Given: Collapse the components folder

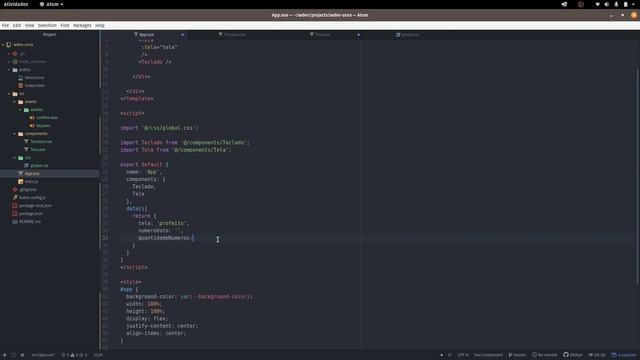Looking at the screenshot, I should coord(15,134).
